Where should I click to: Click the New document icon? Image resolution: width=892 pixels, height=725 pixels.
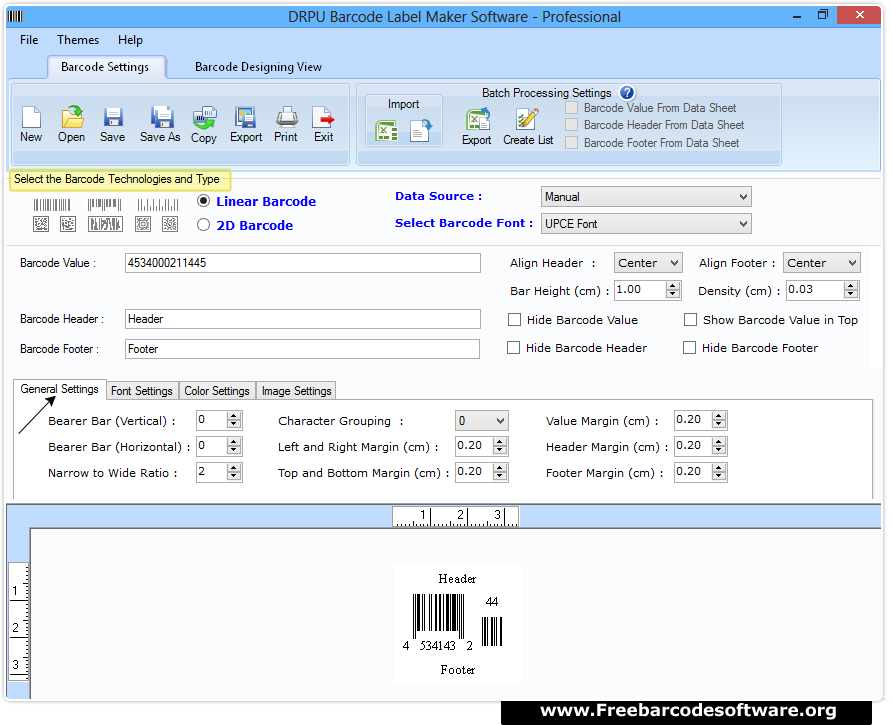tap(31, 117)
